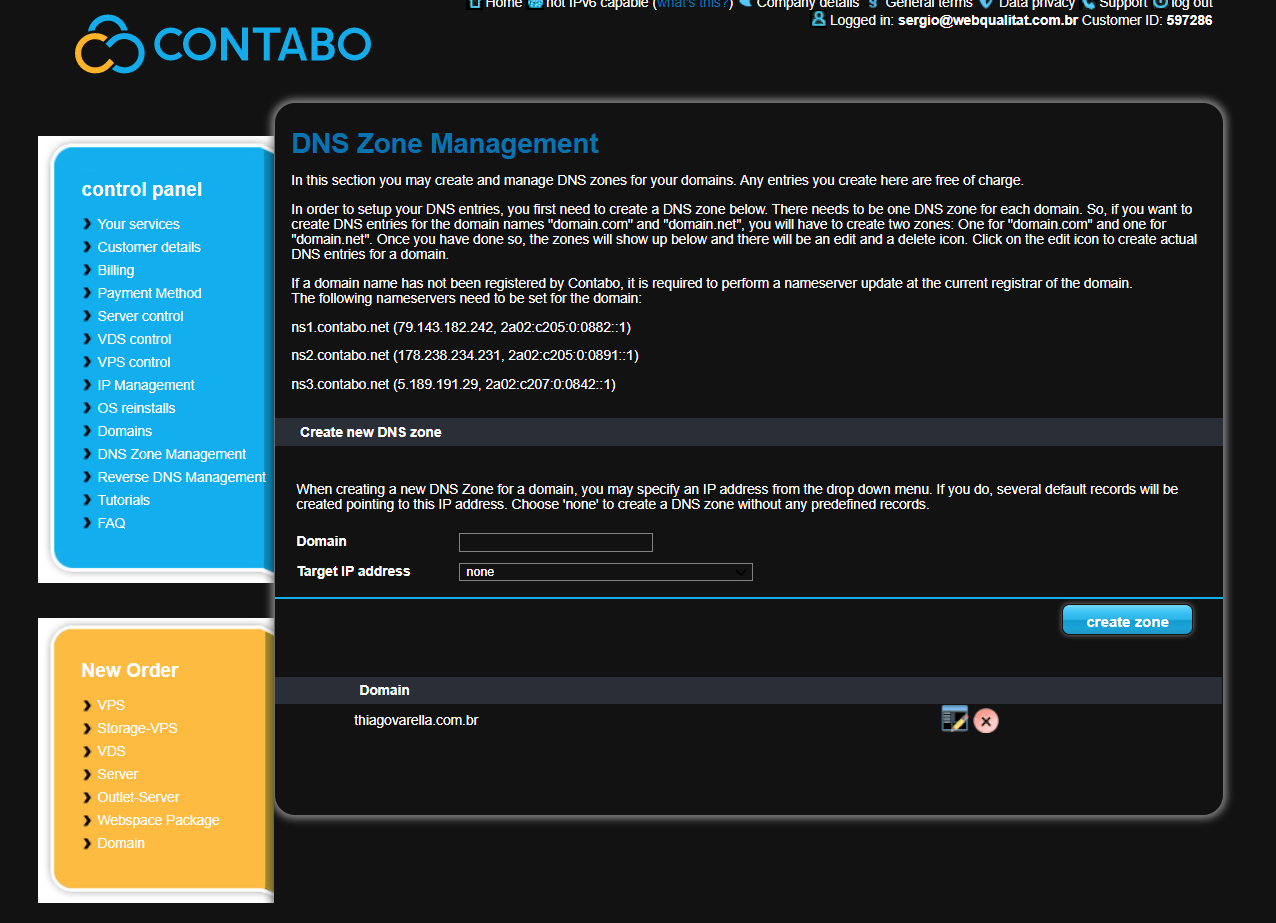Open Reverse DNS Management

[x=181, y=477]
